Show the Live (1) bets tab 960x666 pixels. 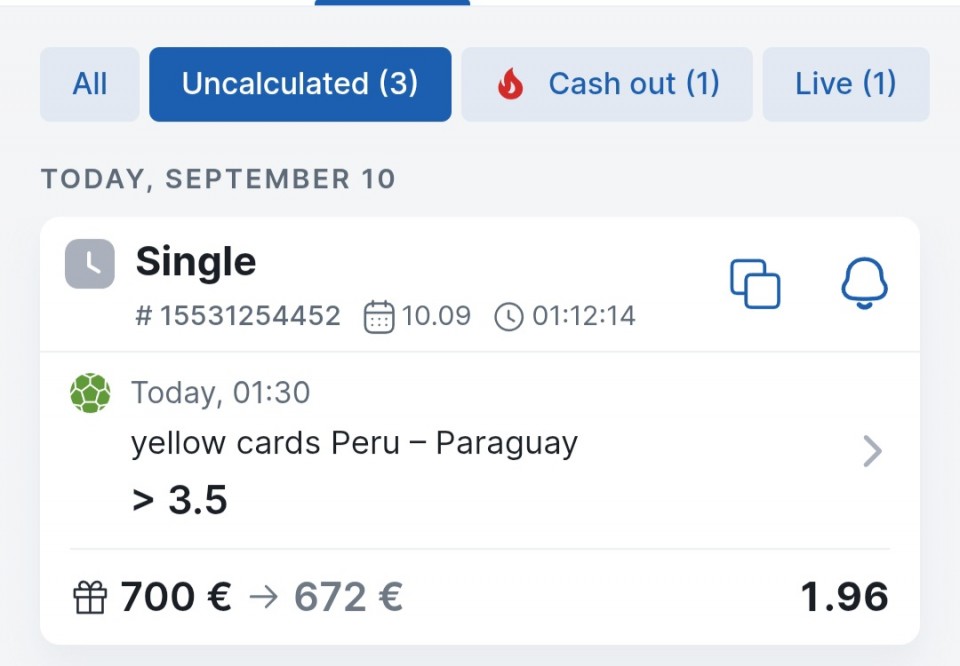846,84
